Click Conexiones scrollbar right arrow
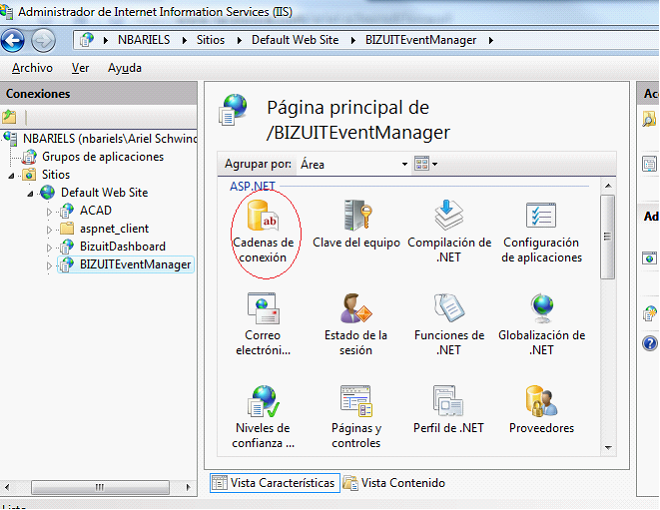Viewport: 660px width, 510px height. click(188, 487)
